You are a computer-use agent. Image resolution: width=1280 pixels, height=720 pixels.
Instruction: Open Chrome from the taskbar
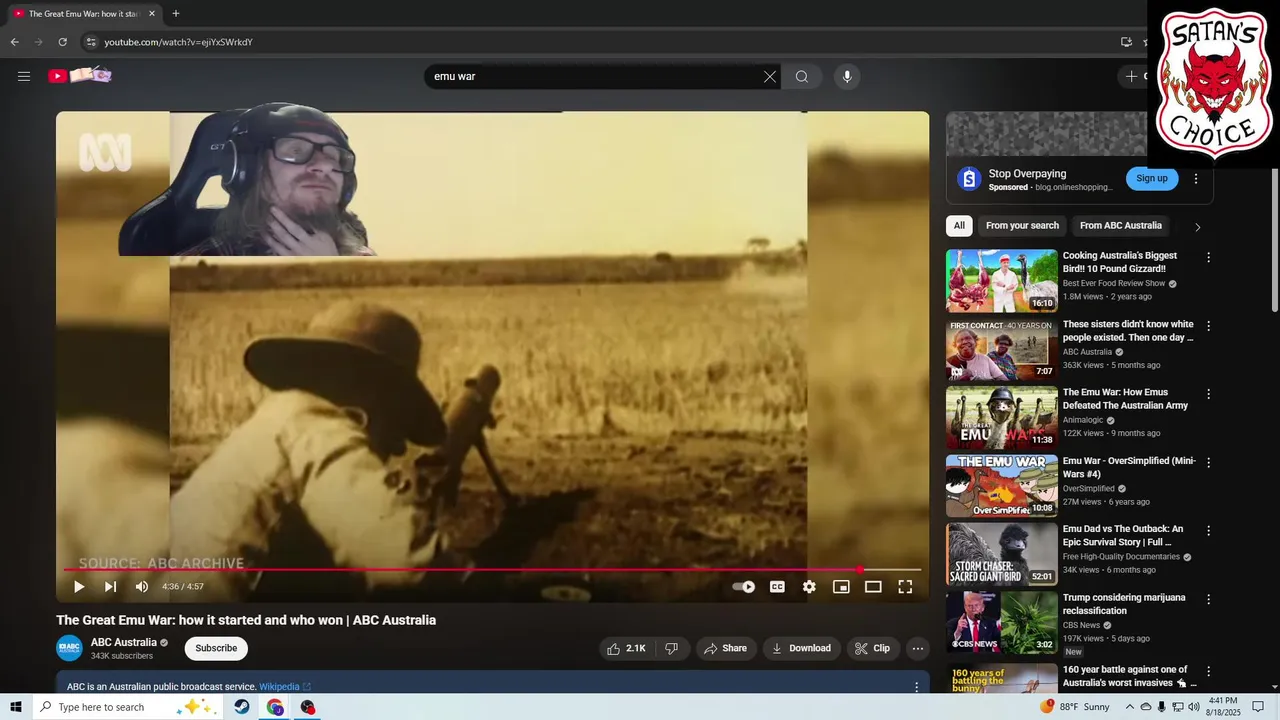[x=275, y=707]
